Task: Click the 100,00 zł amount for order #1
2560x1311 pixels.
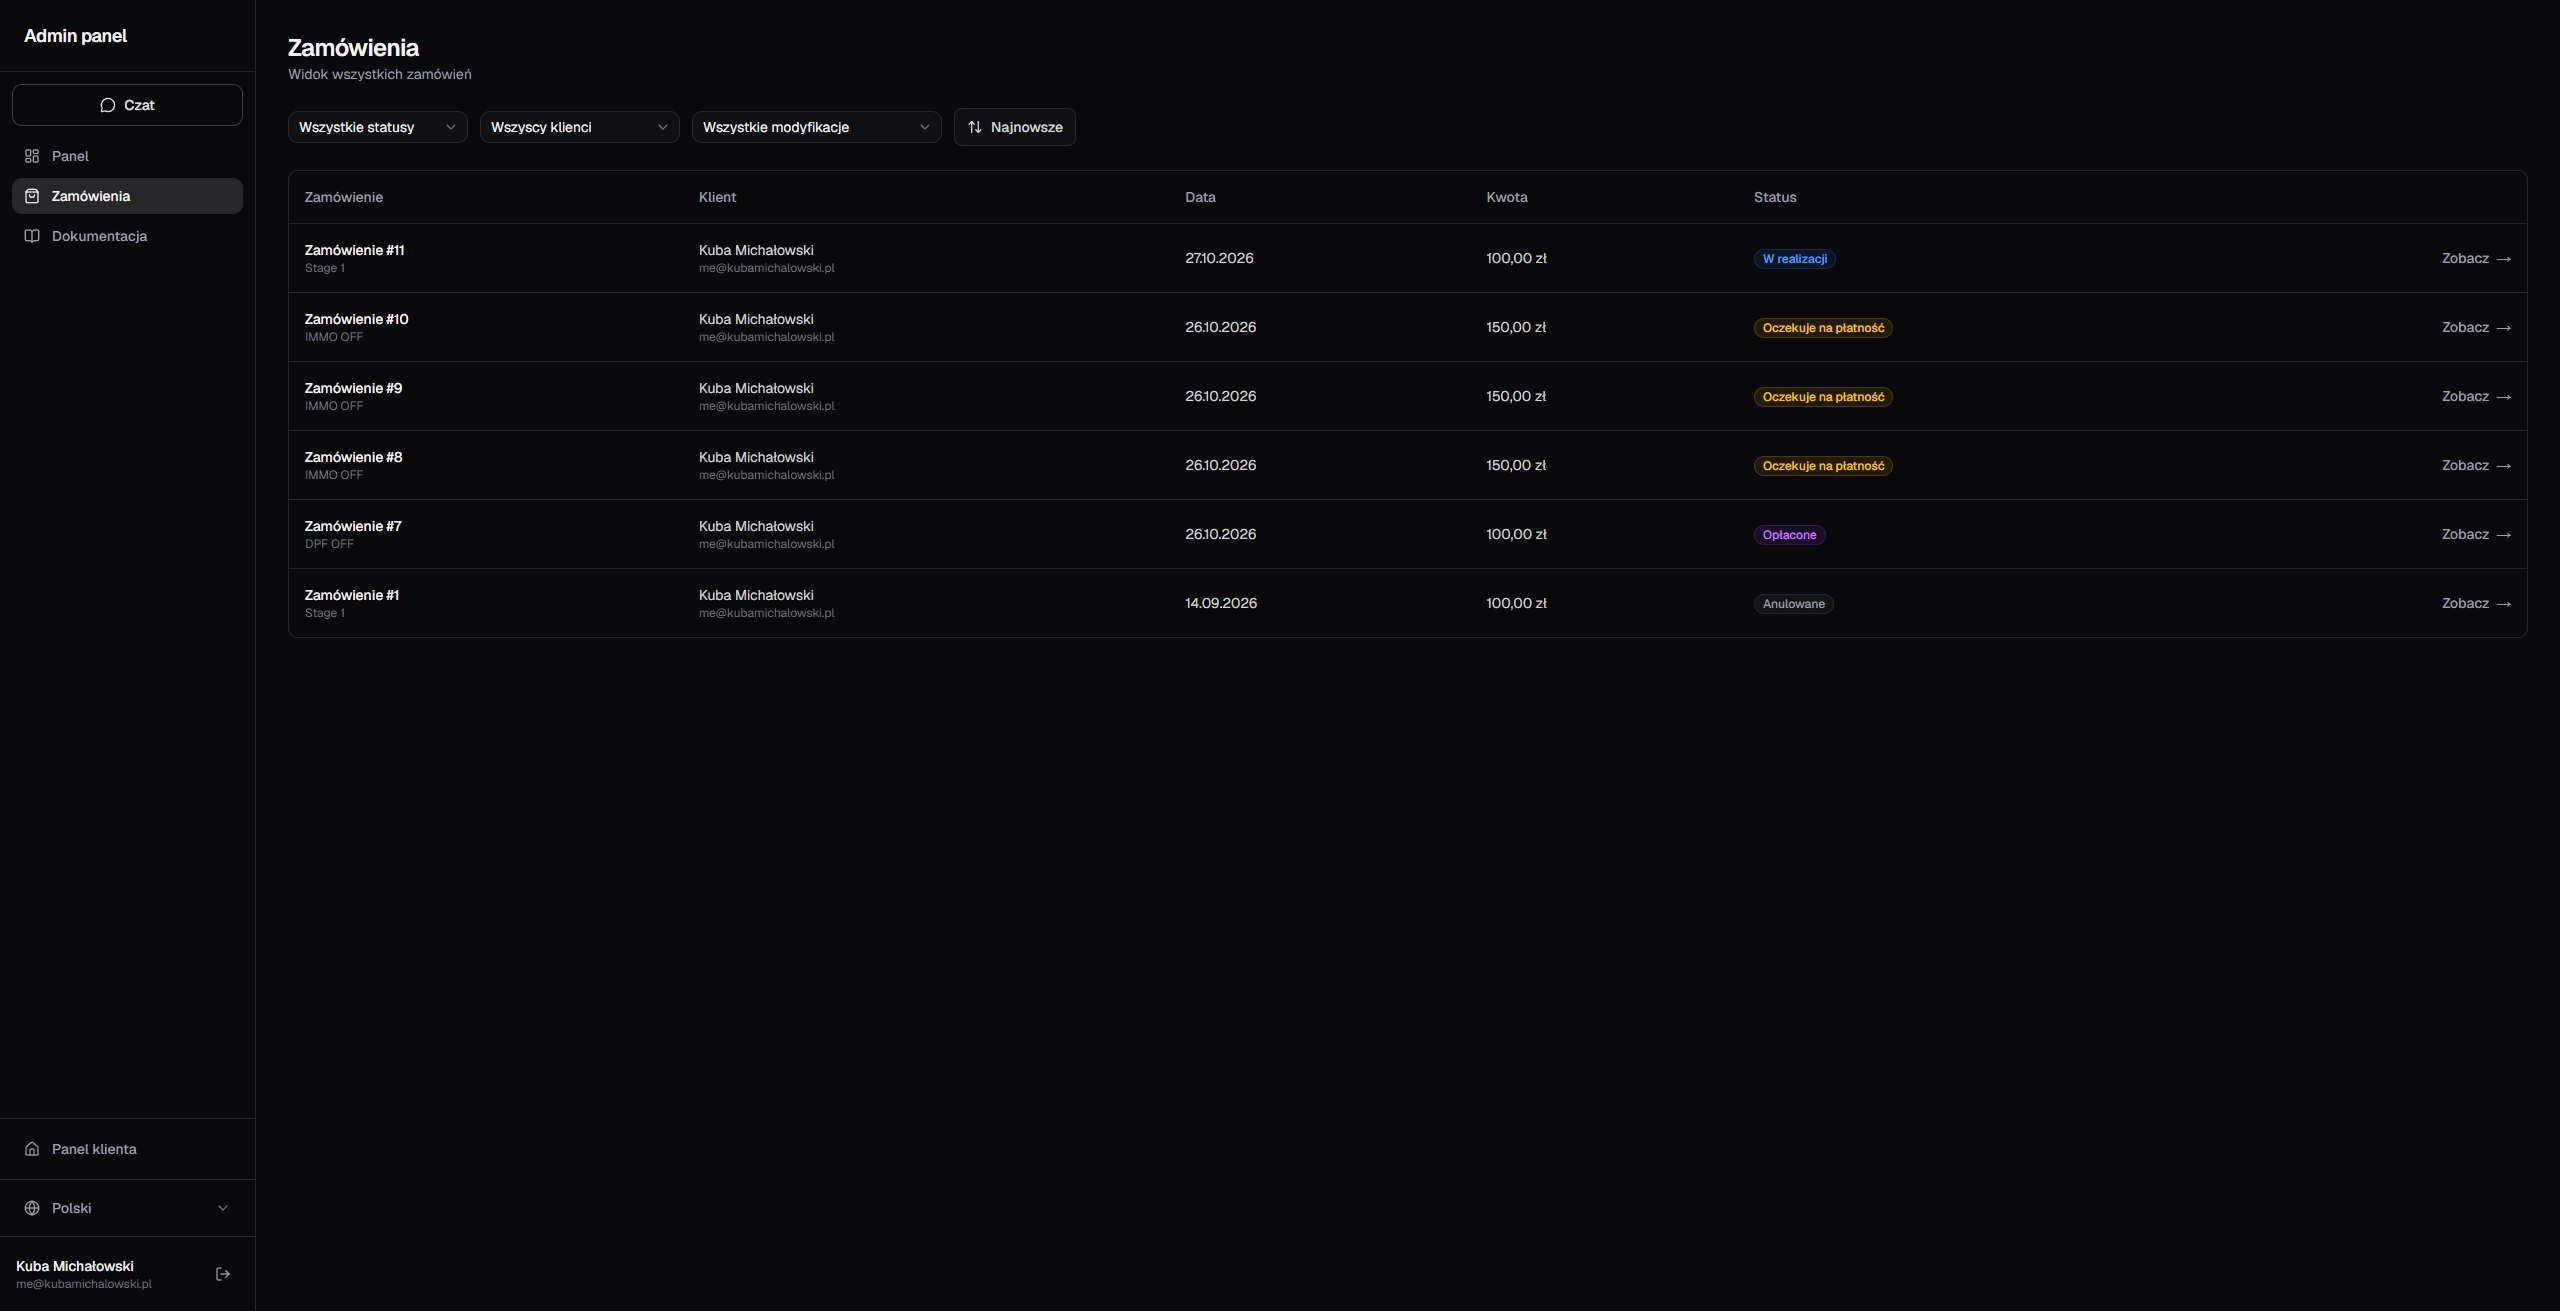Action: pyautogui.click(x=1516, y=603)
